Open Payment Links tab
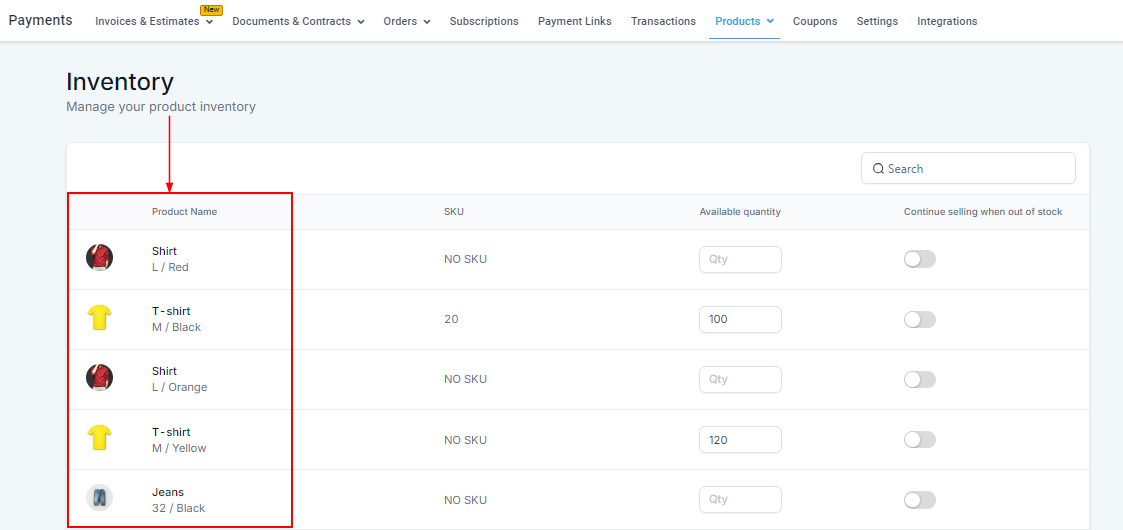Viewport: 1123px width, 530px height. coord(574,21)
